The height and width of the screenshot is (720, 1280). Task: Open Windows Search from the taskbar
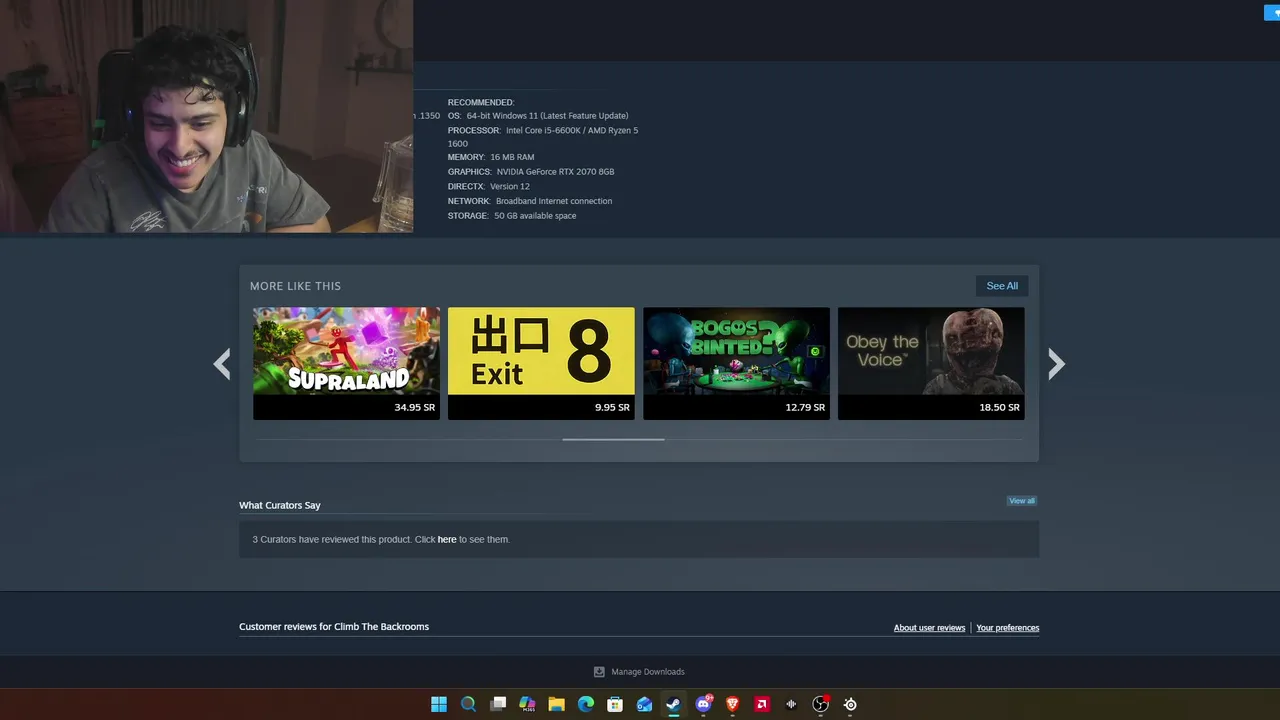468,704
